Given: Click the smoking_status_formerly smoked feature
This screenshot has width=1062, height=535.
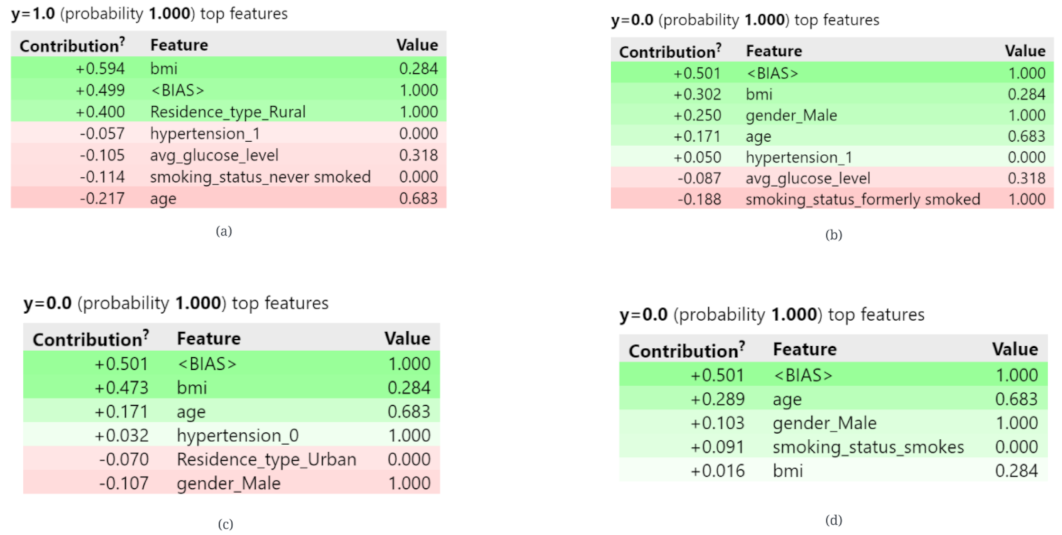Looking at the screenshot, I should point(862,199).
